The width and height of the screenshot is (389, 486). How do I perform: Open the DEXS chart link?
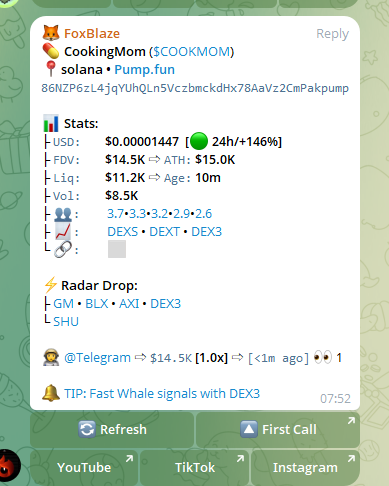122,232
